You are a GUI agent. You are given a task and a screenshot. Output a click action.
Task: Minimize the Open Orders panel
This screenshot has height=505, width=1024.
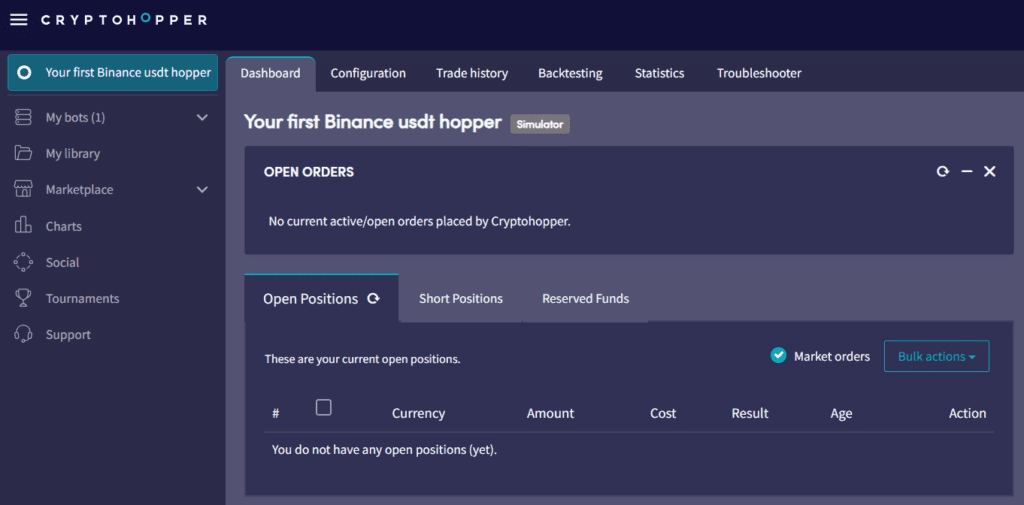(967, 172)
